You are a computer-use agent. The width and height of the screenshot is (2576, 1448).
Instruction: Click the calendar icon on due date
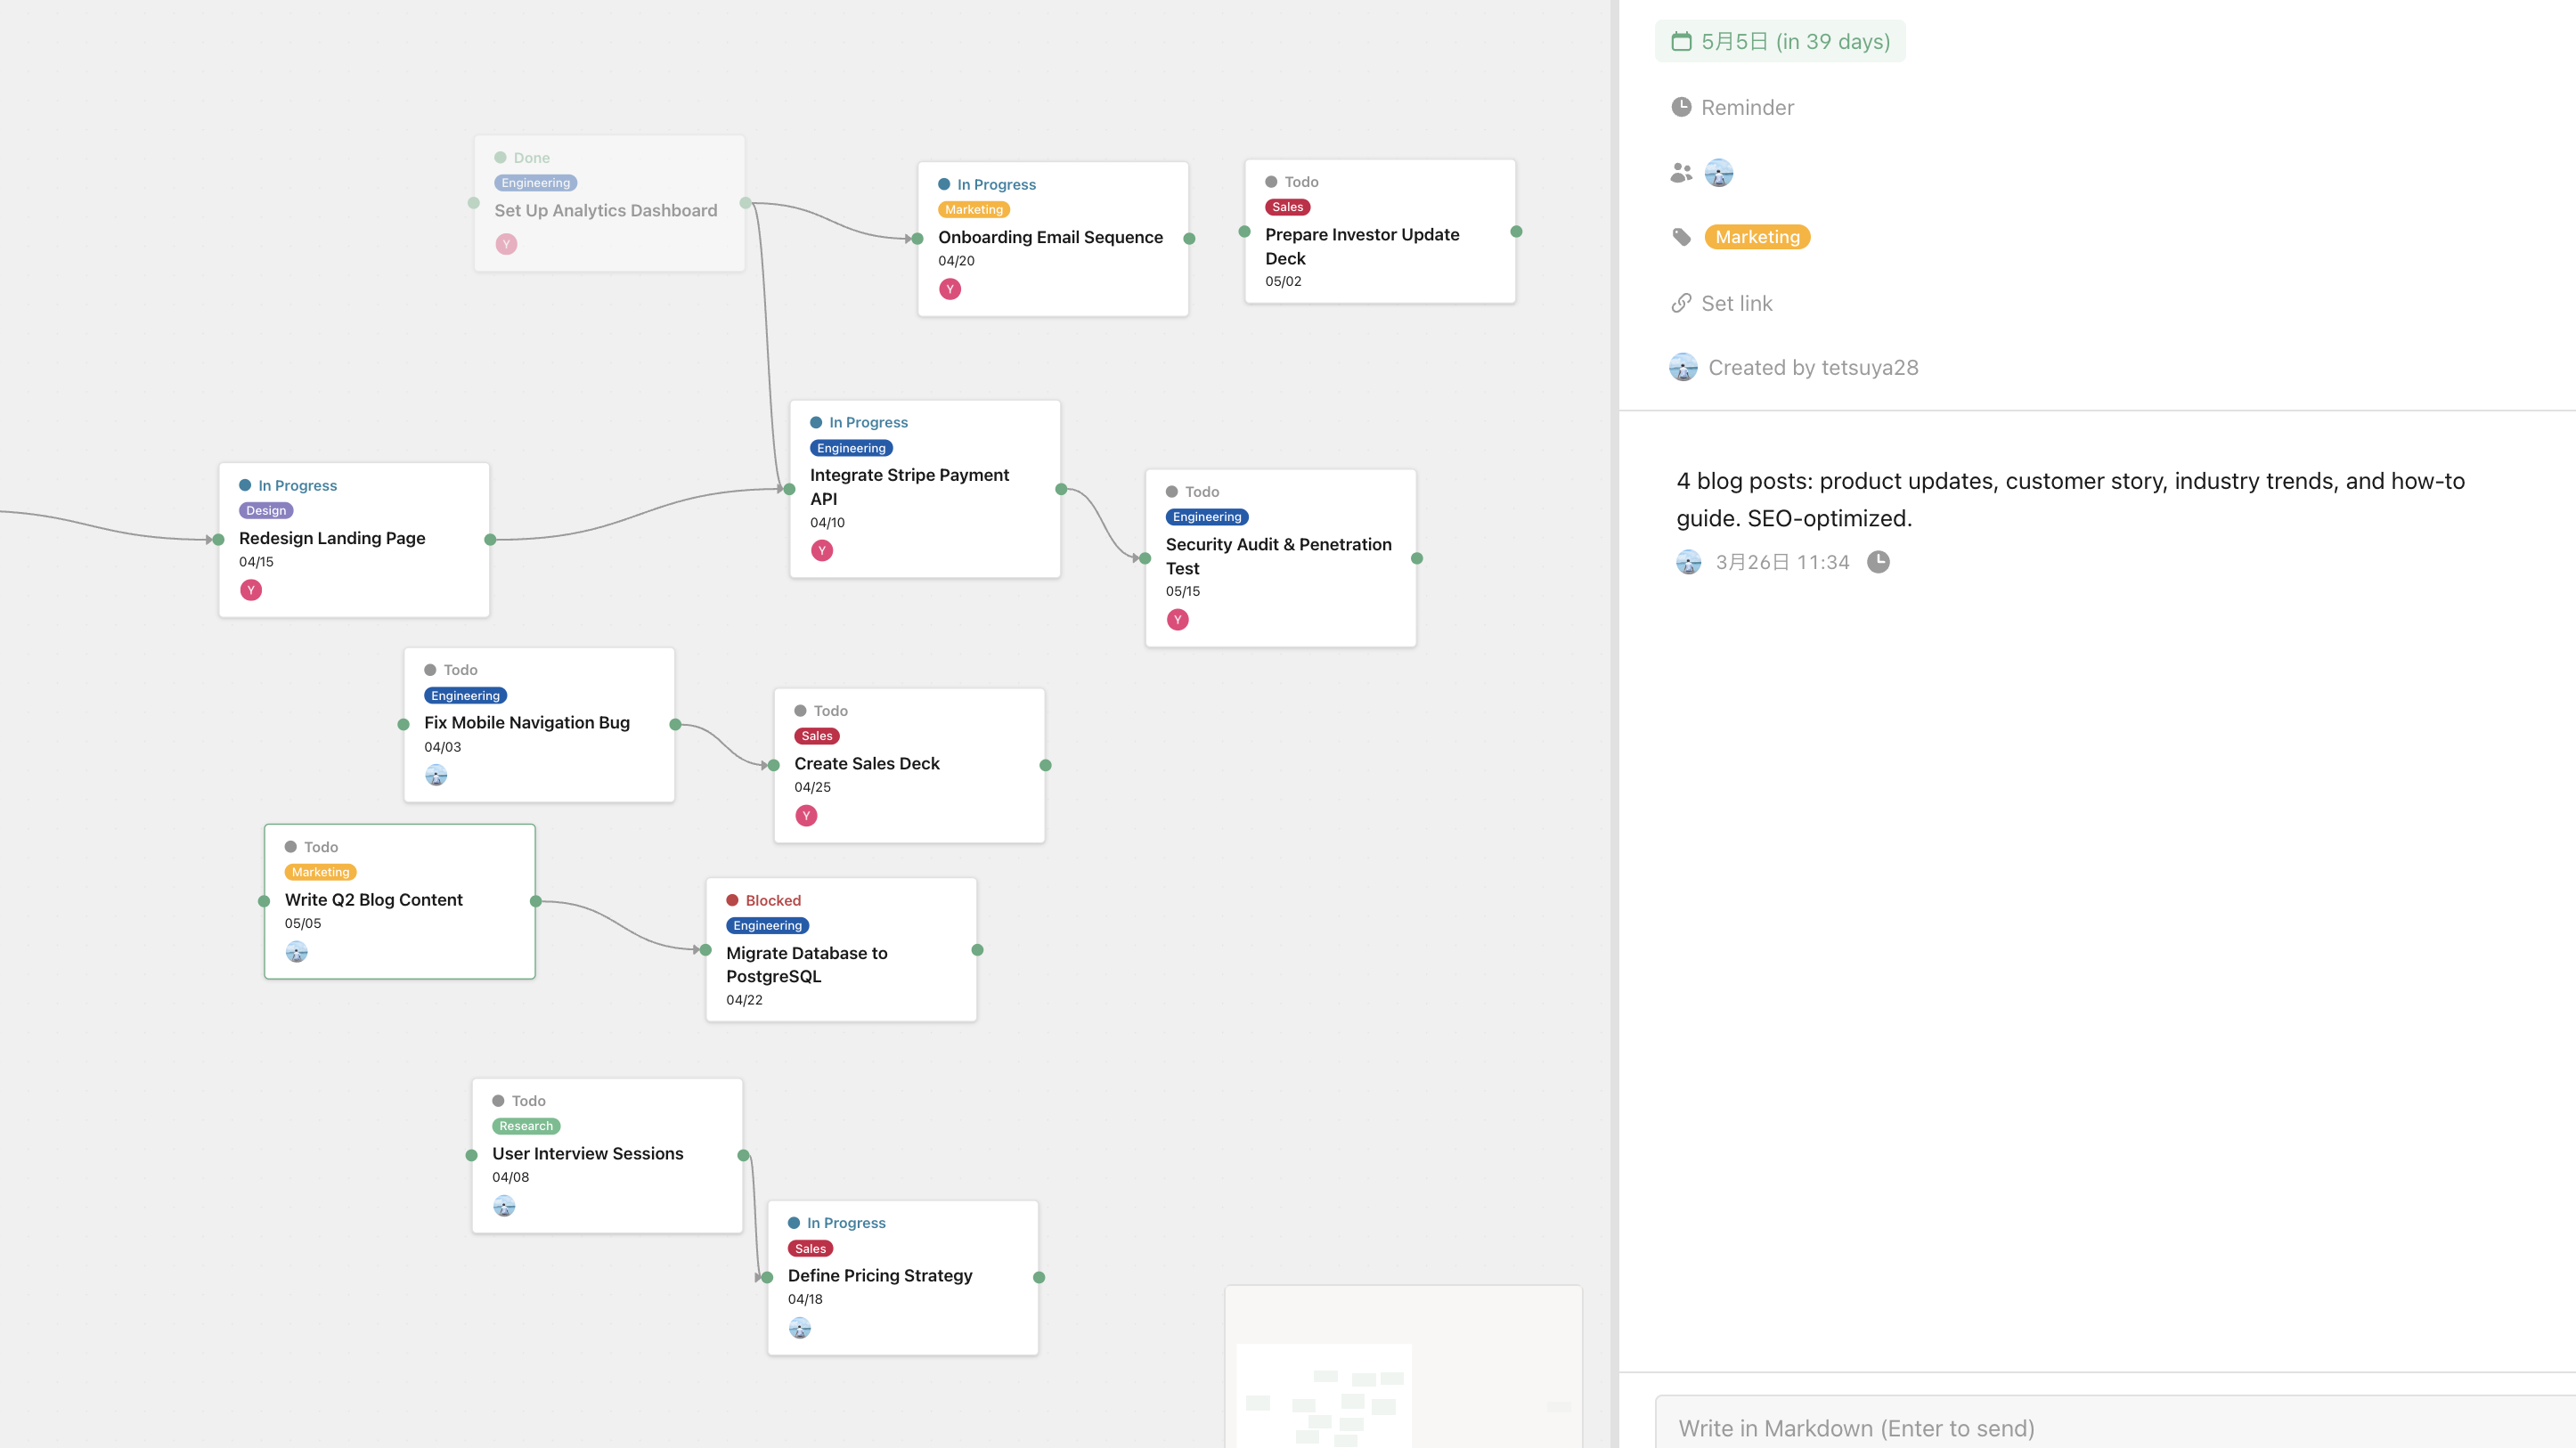coord(1681,41)
